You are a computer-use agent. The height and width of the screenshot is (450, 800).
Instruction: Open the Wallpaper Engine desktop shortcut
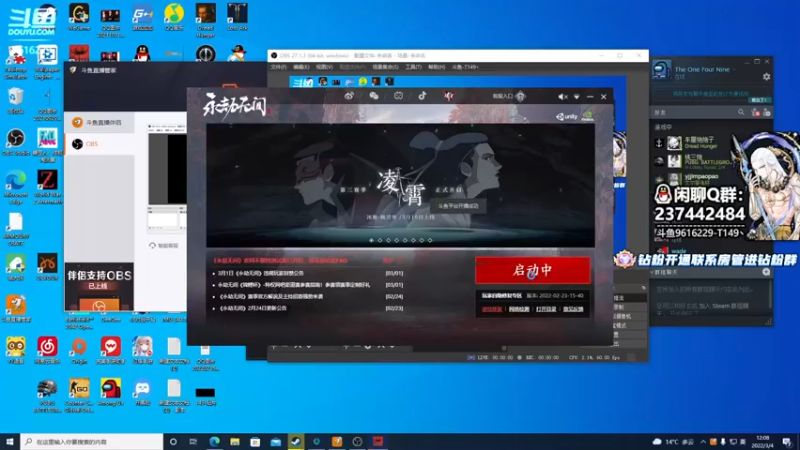[x=47, y=62]
